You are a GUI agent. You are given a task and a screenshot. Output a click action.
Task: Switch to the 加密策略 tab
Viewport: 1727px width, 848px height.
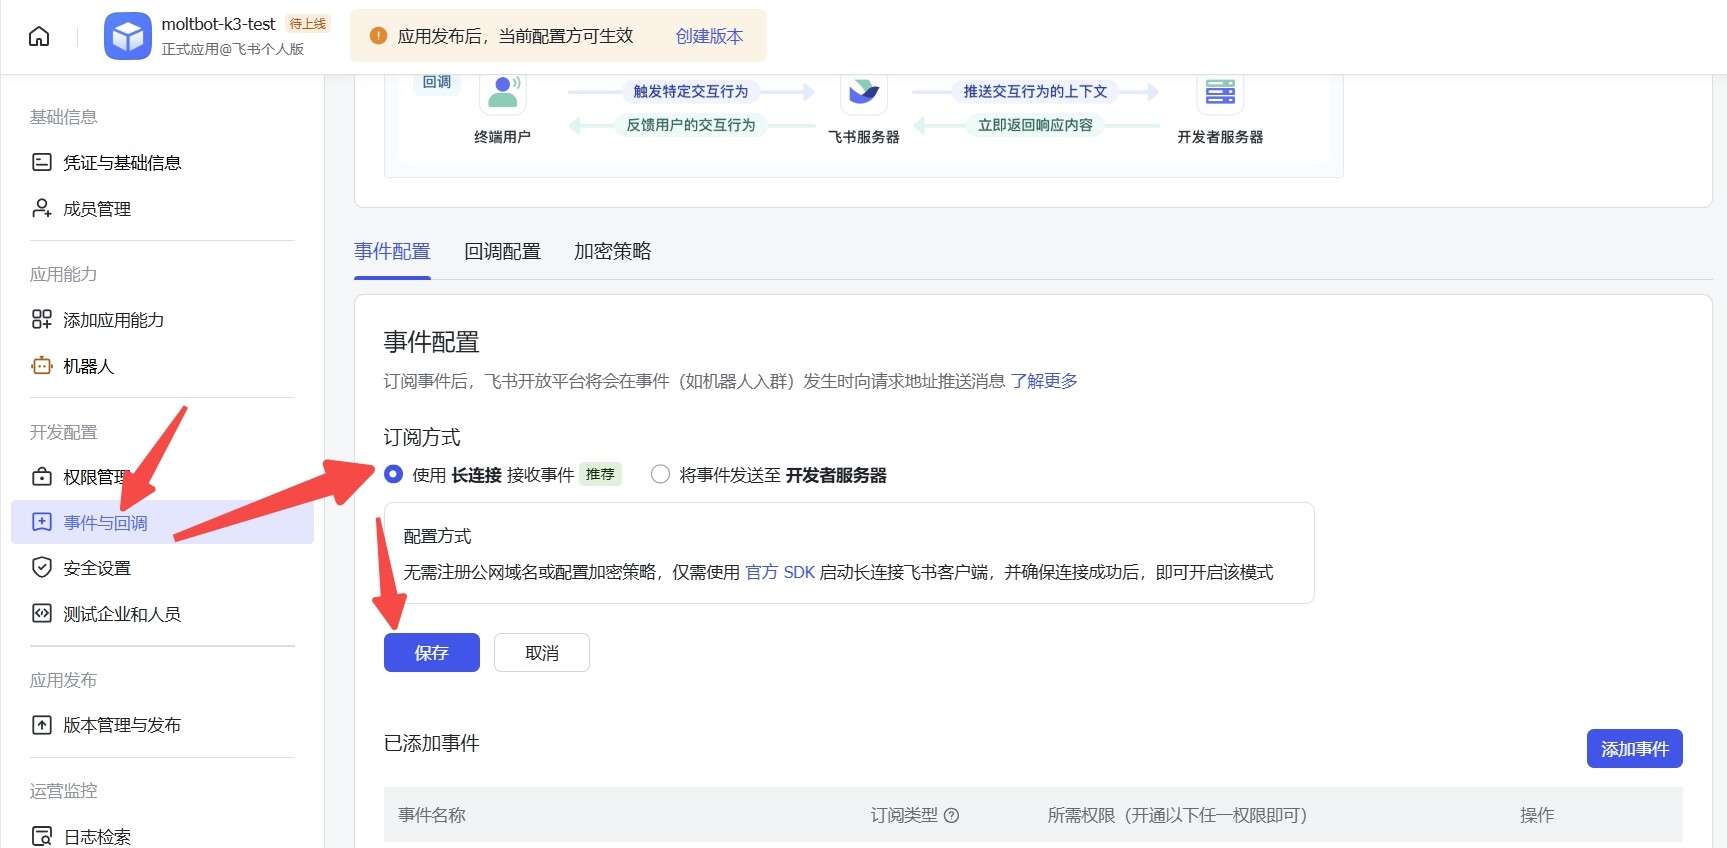(612, 252)
